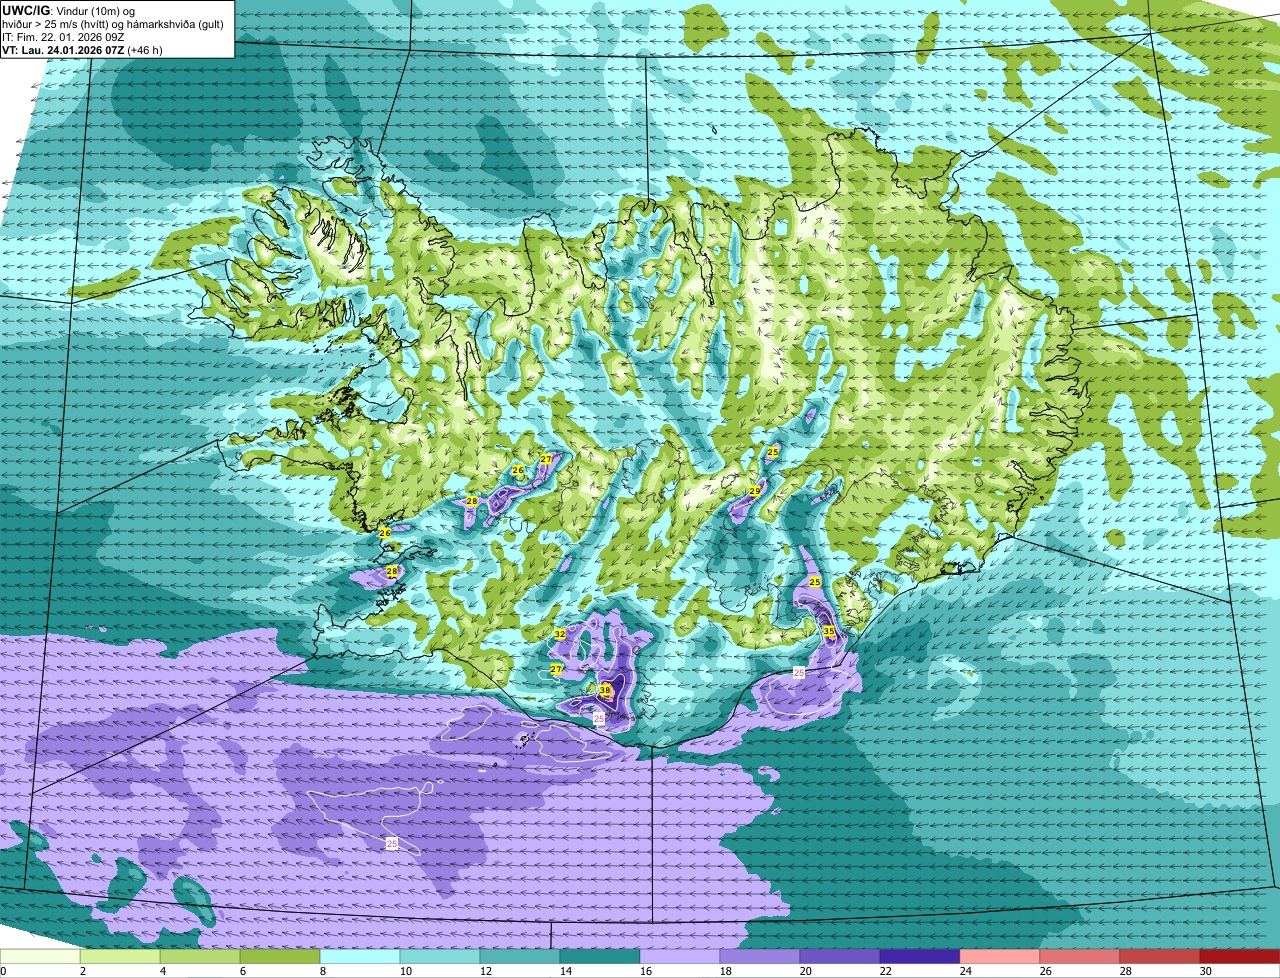The width and height of the screenshot is (1280, 978).
Task: Click the legend tick label '2'
Action: (82, 971)
